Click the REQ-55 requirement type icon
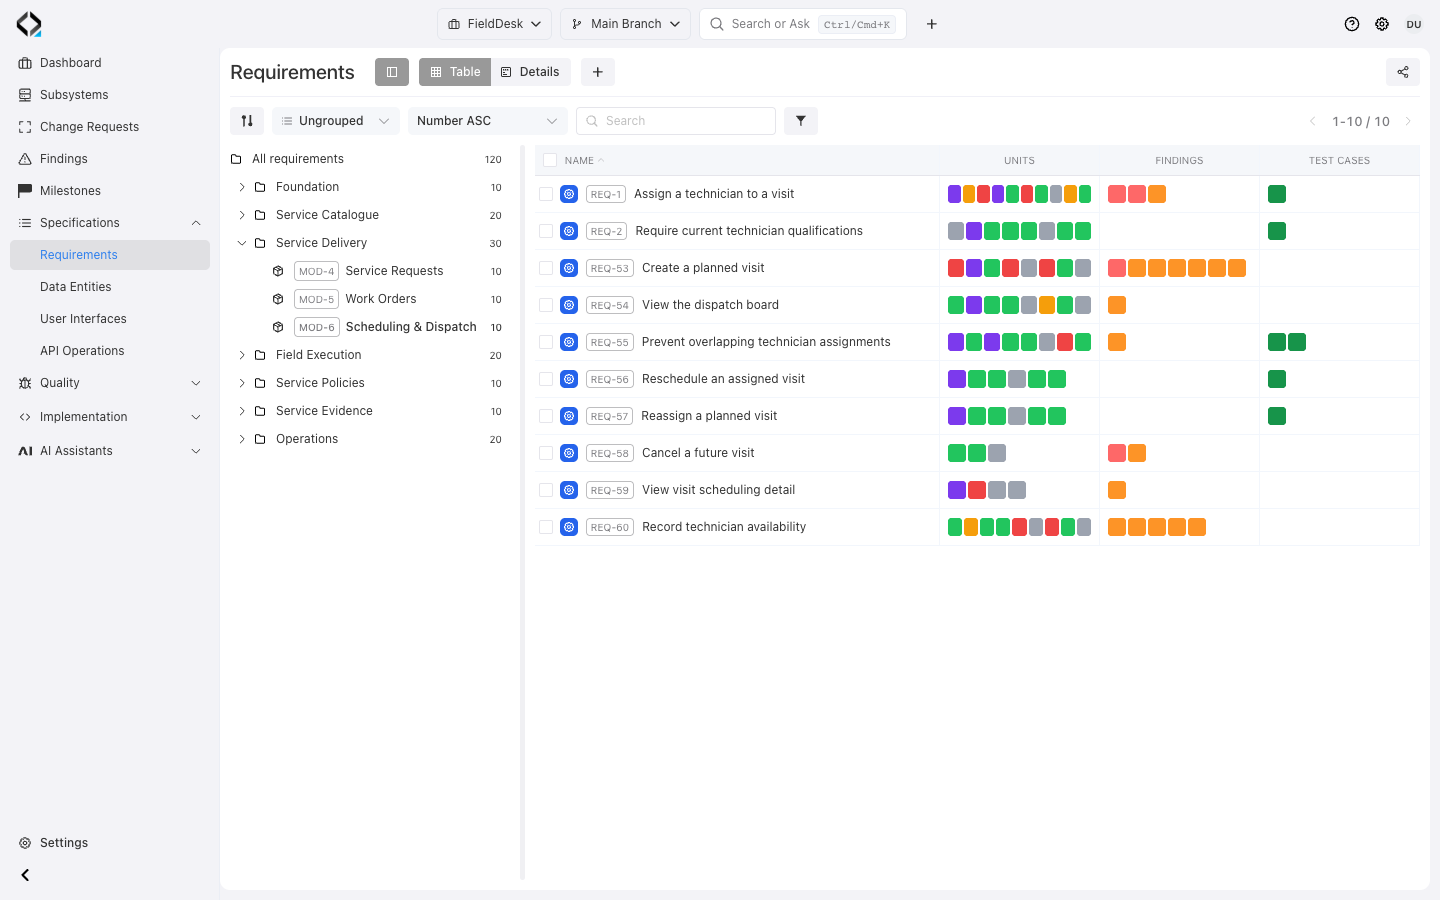This screenshot has height=900, width=1440. 569,342
